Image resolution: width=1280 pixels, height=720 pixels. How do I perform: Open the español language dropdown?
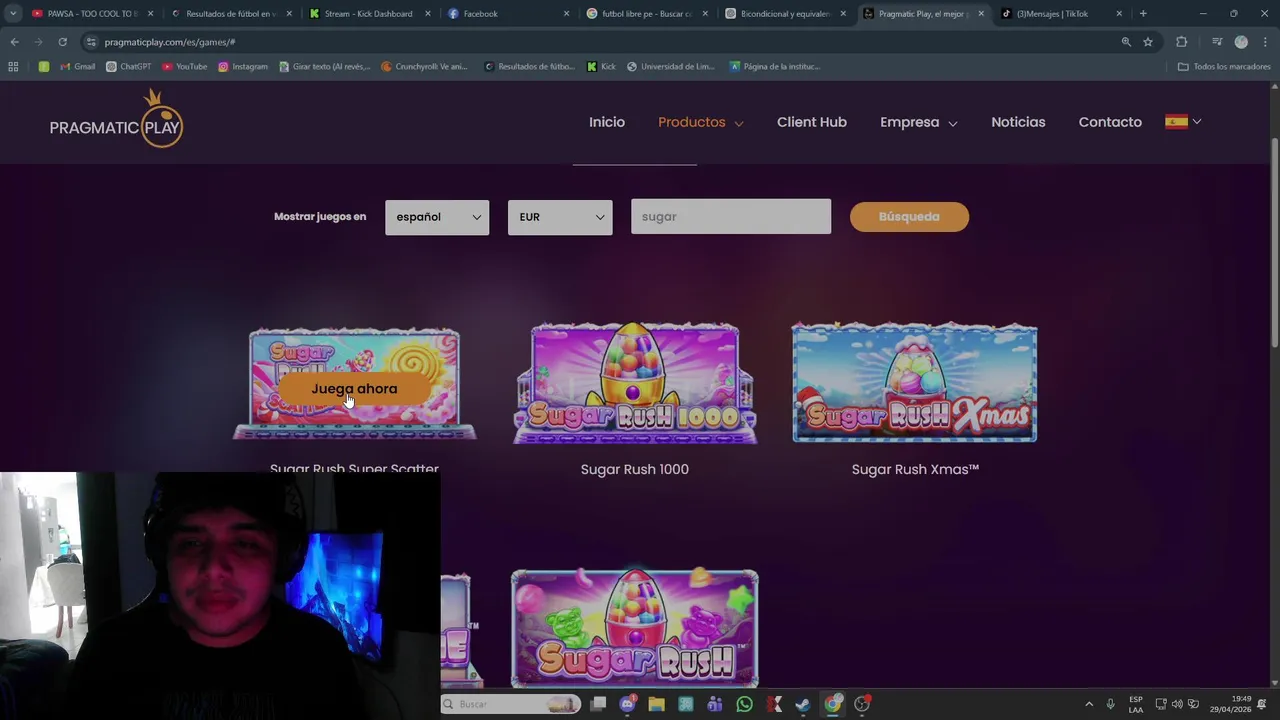point(437,217)
